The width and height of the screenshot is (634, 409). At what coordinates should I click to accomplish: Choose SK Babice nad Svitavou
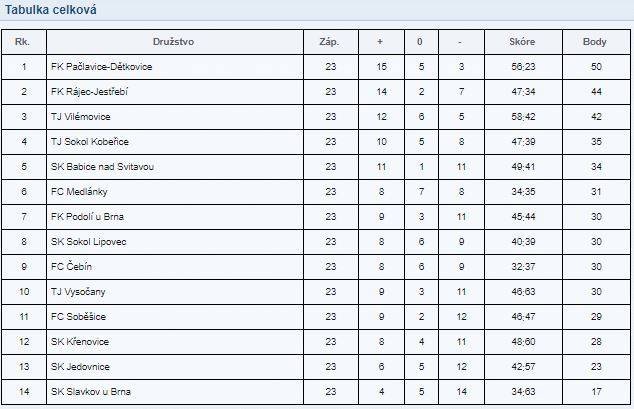pos(102,167)
